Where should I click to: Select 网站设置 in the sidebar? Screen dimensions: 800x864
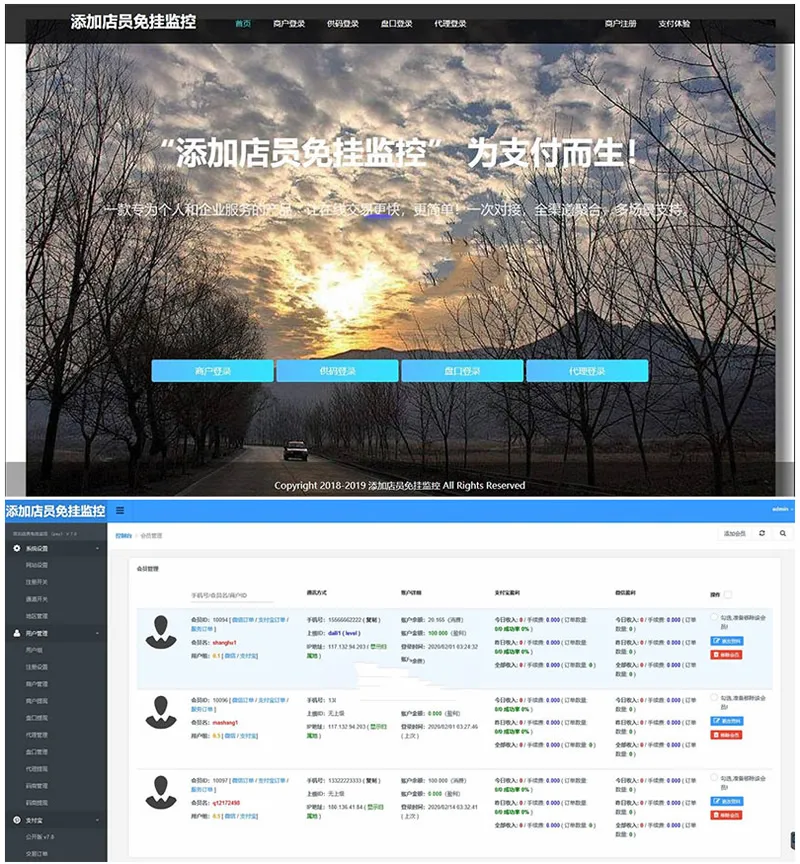point(36,565)
